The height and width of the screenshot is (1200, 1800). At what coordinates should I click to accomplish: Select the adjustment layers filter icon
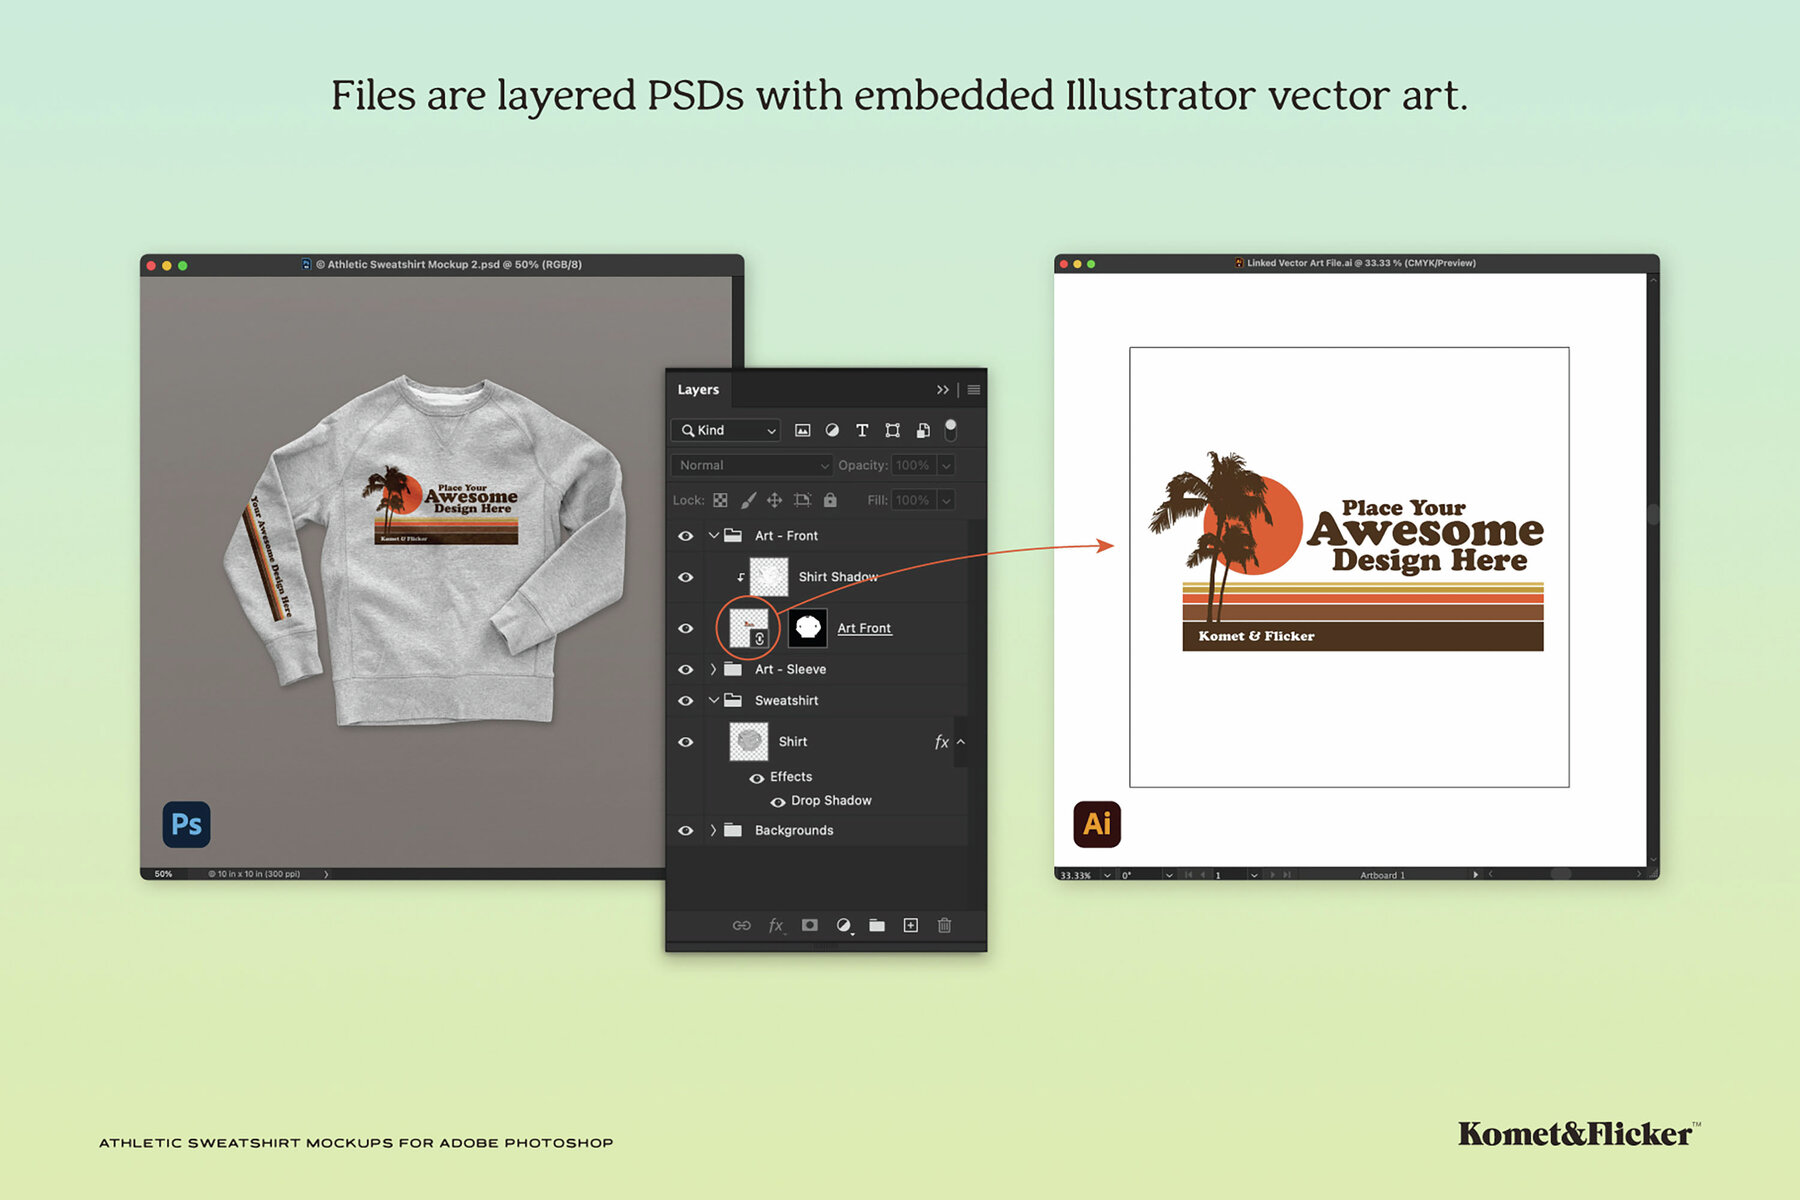point(832,430)
